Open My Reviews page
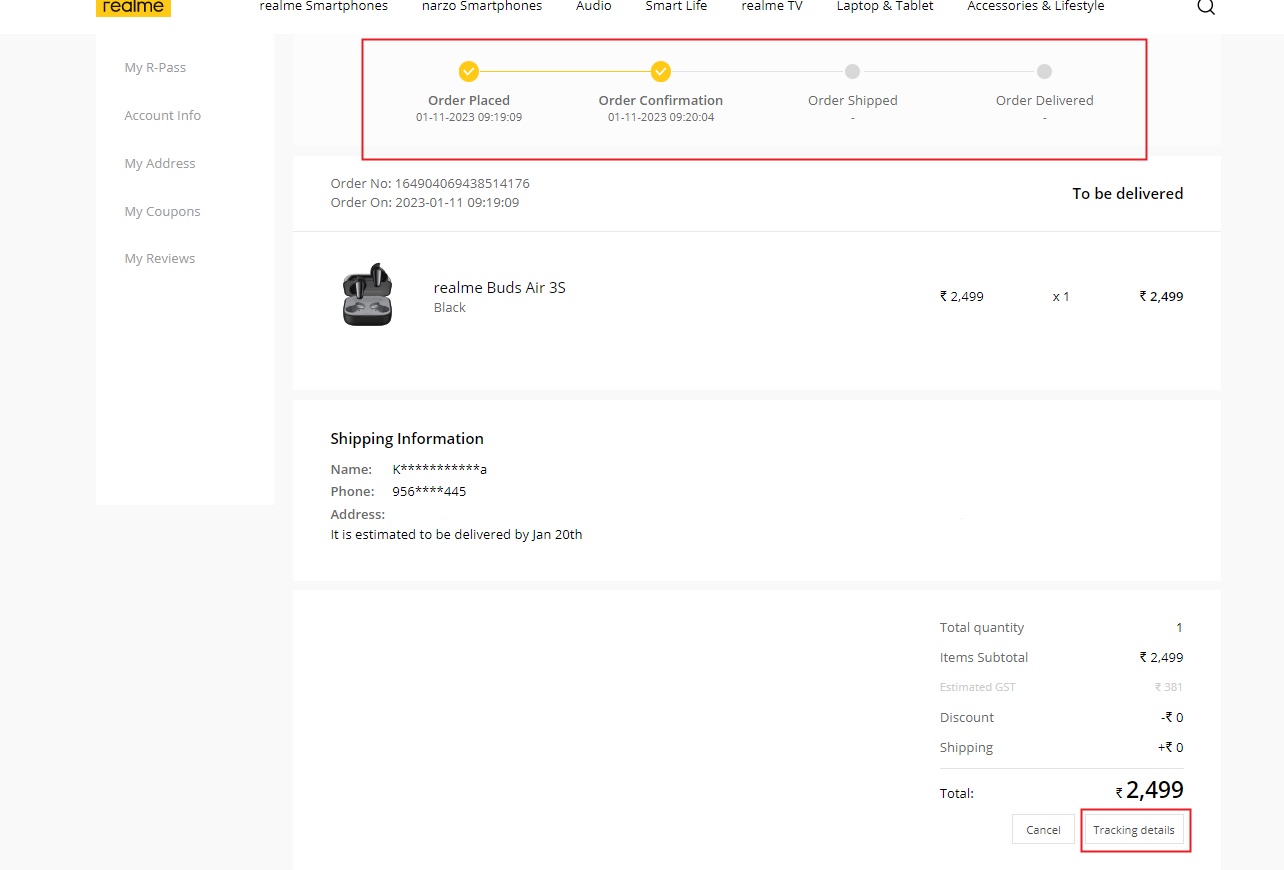The width and height of the screenshot is (1284, 870). click(x=159, y=258)
